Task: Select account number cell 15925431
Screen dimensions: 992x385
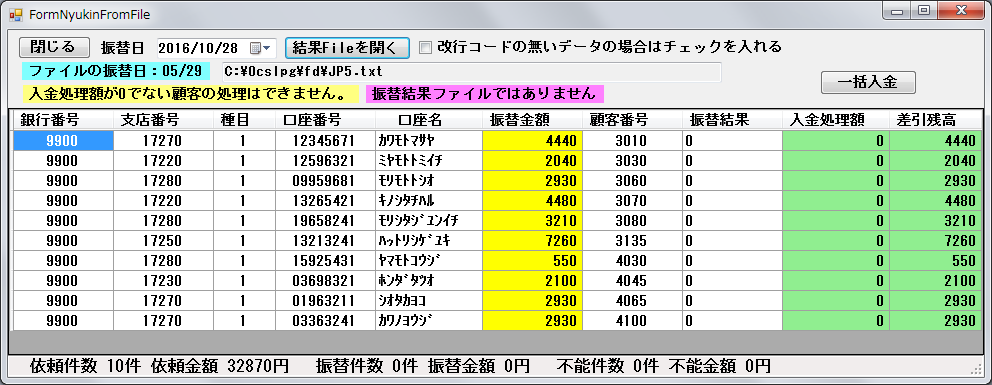Action: click(x=325, y=260)
